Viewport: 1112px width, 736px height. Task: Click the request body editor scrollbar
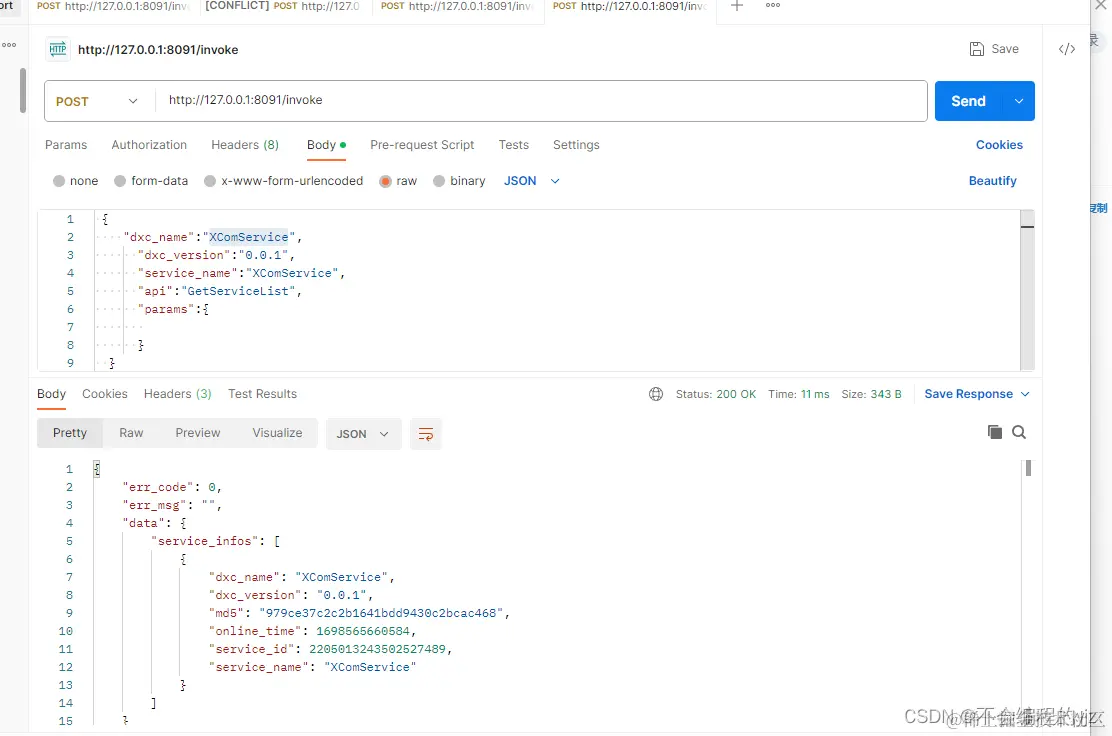click(x=1027, y=290)
